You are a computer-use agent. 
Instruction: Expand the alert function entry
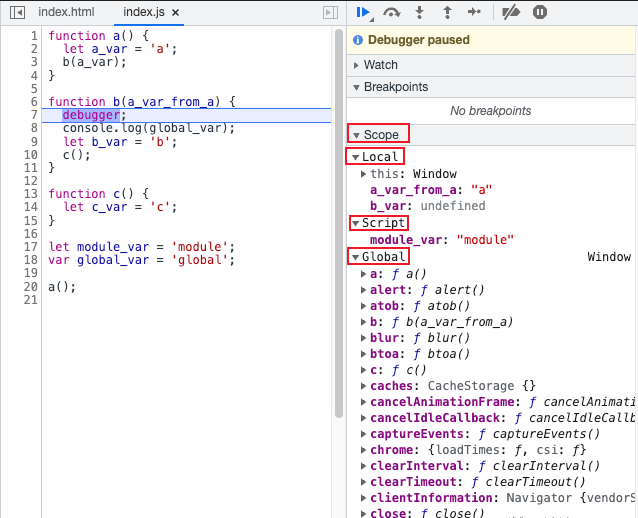[363, 290]
